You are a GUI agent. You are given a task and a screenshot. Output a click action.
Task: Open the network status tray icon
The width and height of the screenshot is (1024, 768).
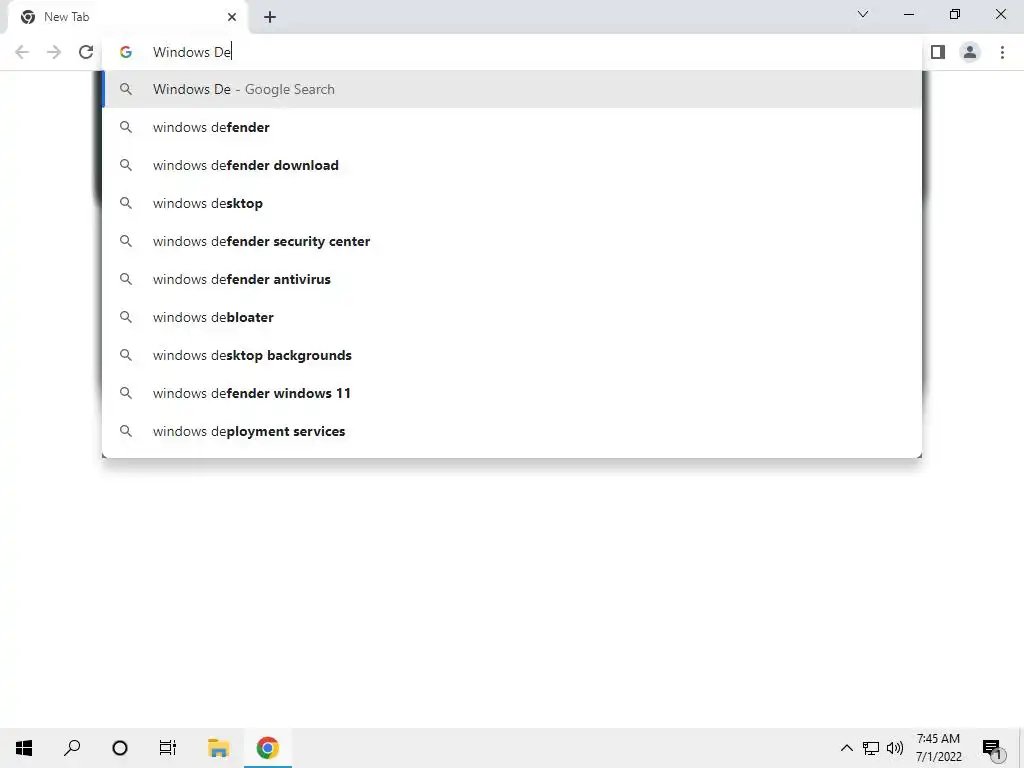(871, 748)
